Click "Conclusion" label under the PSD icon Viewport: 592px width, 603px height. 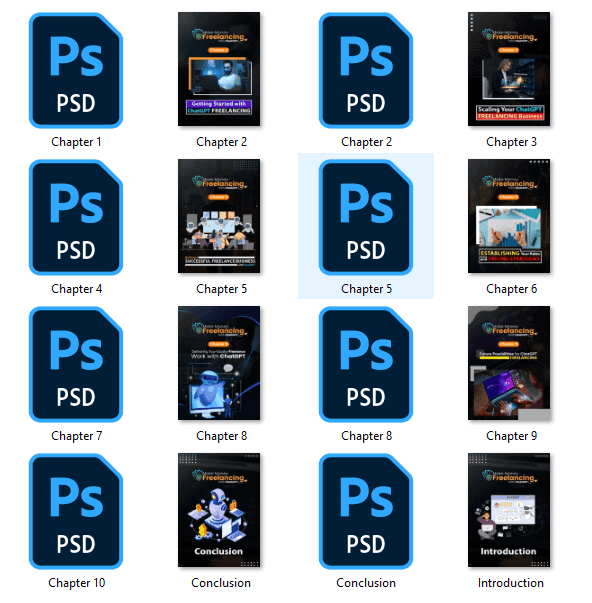tap(366, 583)
